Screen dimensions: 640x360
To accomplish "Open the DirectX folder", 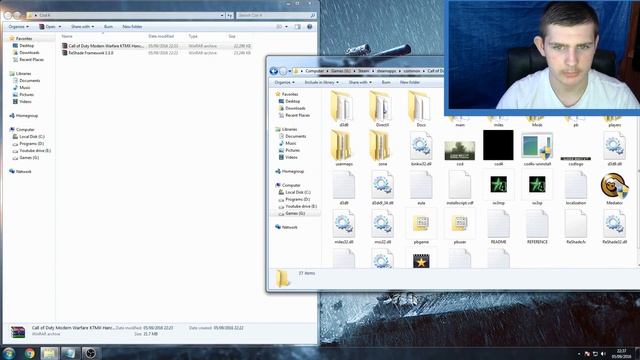I will point(382,107).
